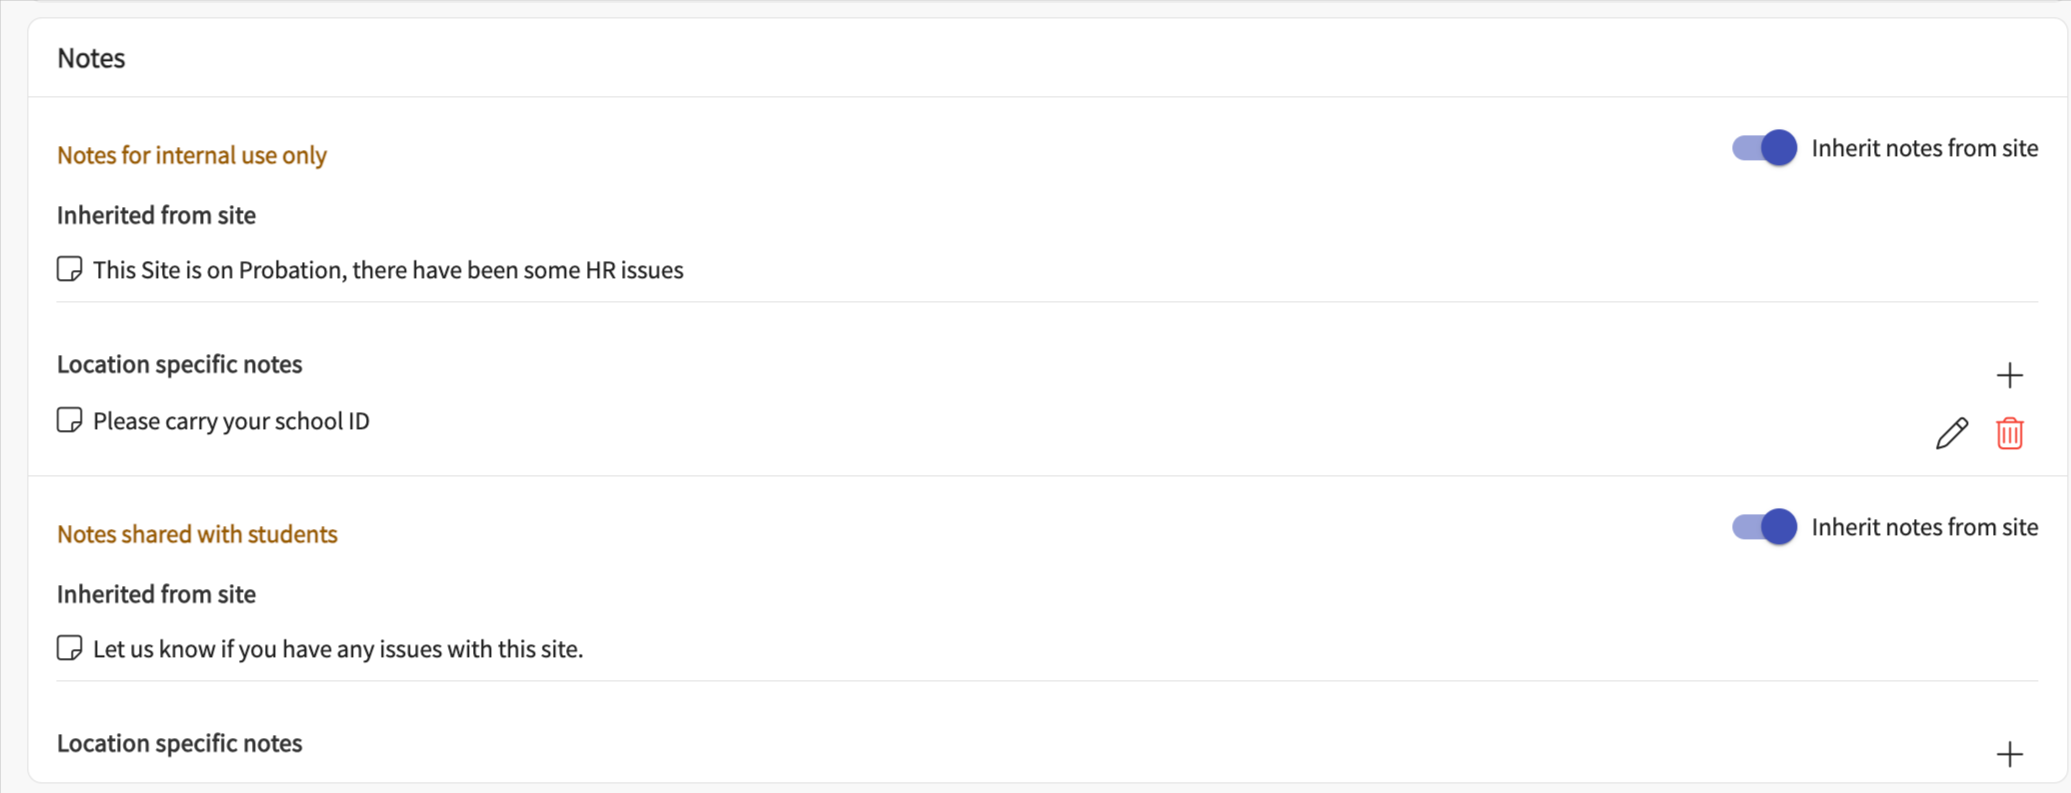The height and width of the screenshot is (793, 2071).
Task: Turn off inherit notes toggle for student notes
Action: click(x=1764, y=527)
